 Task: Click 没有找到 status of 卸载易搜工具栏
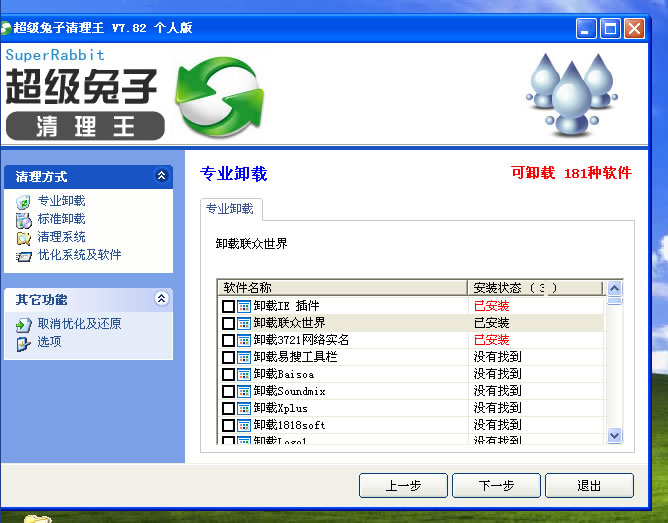pos(498,357)
